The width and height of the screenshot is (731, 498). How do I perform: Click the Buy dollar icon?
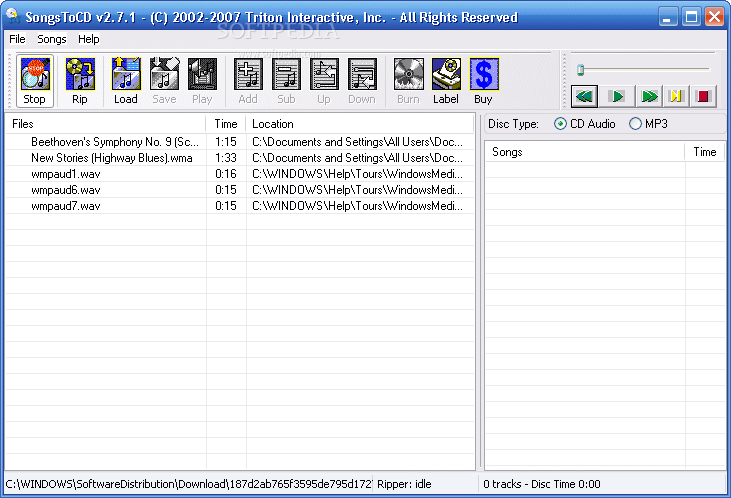pos(484,81)
